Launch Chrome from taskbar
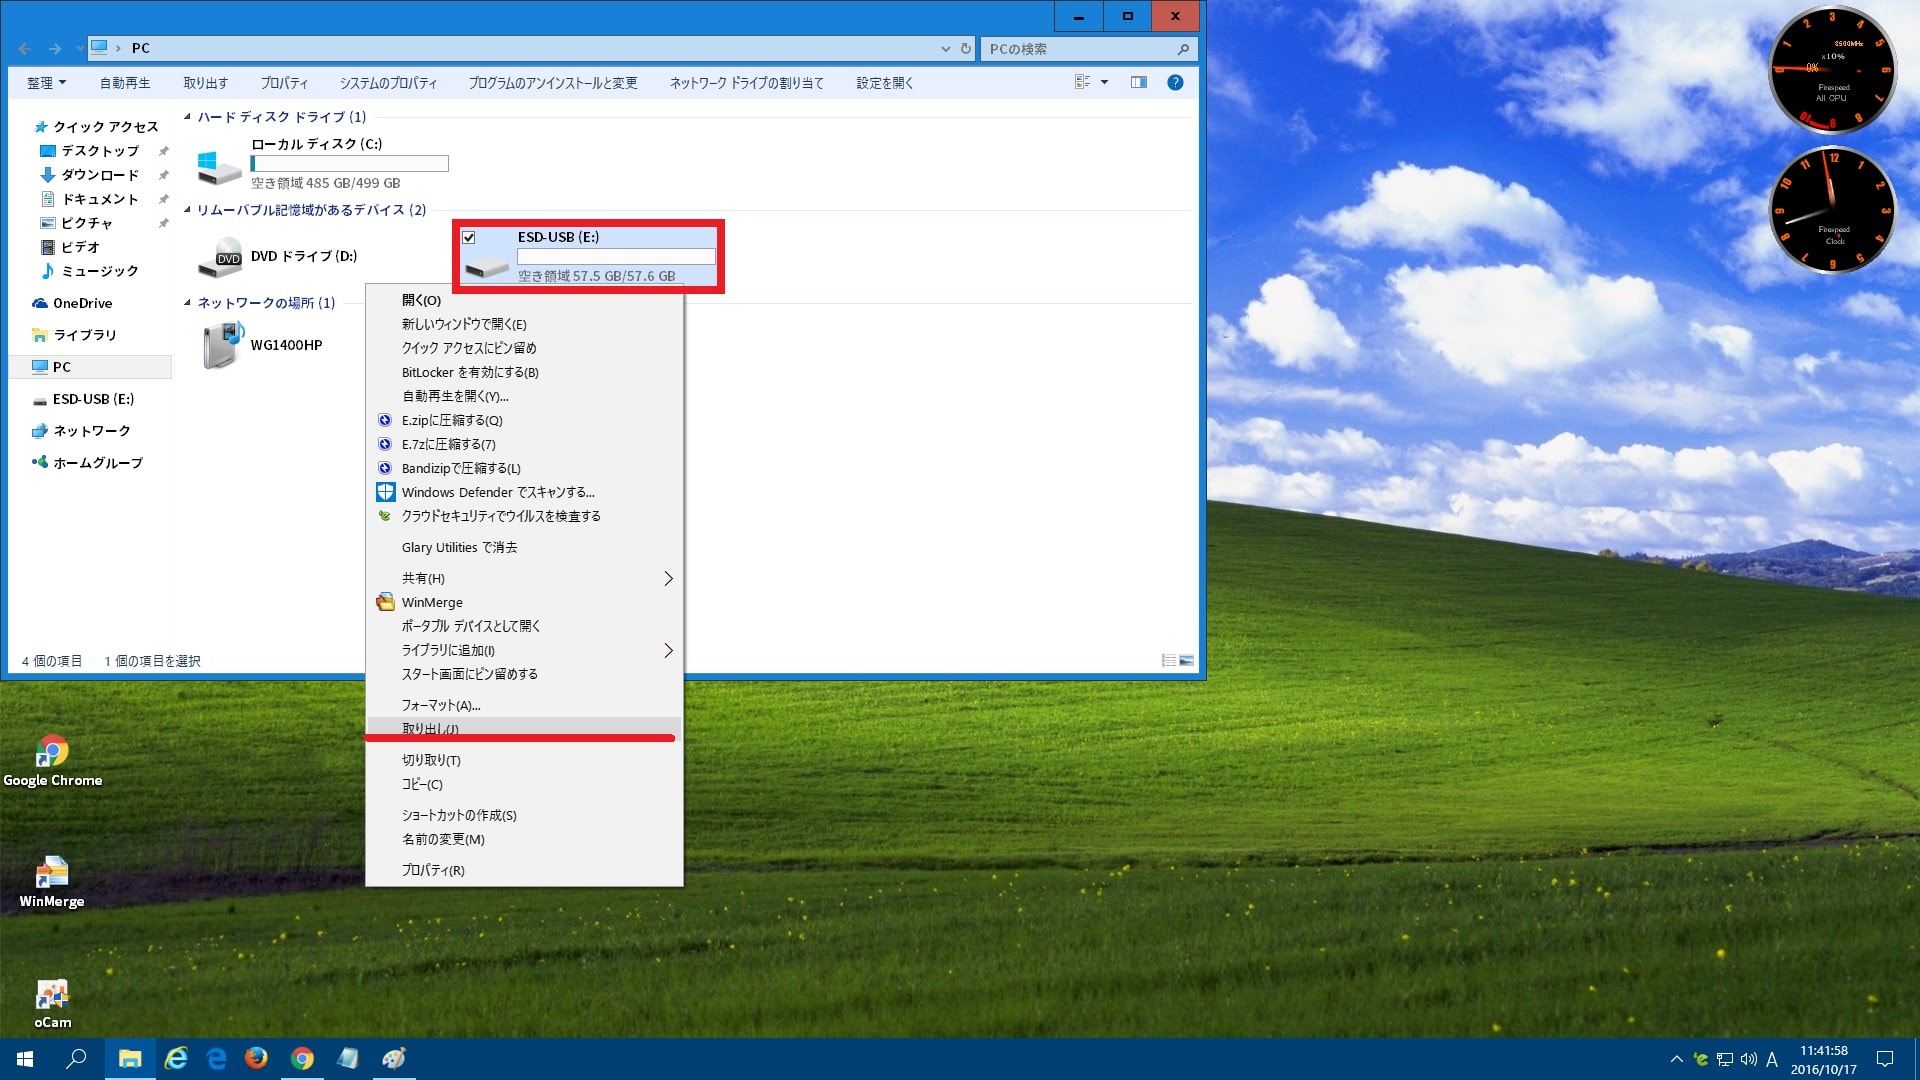The image size is (1920, 1080). pyautogui.click(x=302, y=1059)
